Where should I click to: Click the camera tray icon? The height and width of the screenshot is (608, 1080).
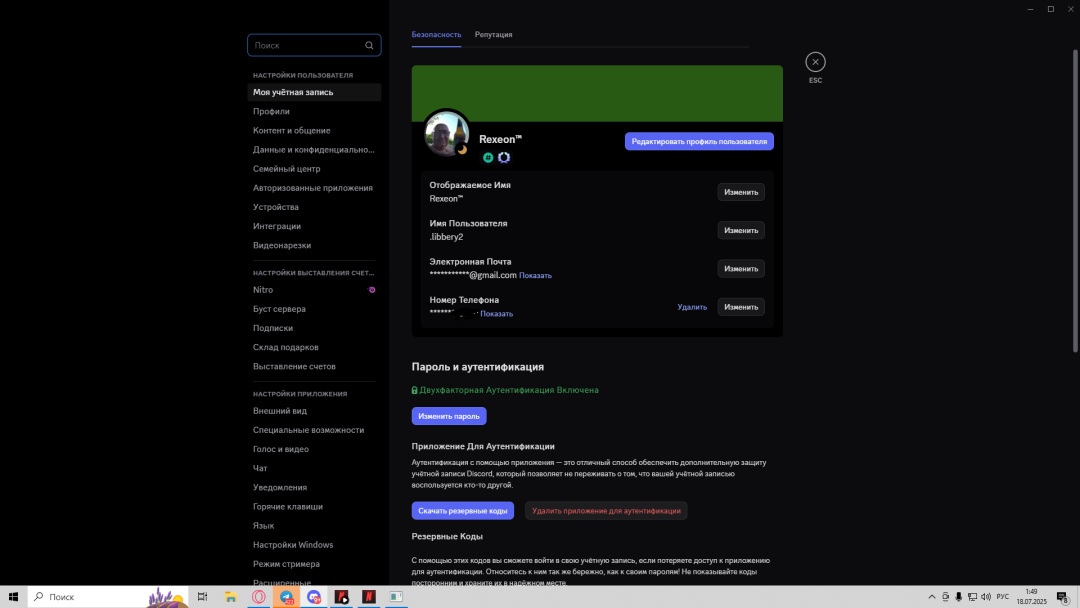pos(946,597)
